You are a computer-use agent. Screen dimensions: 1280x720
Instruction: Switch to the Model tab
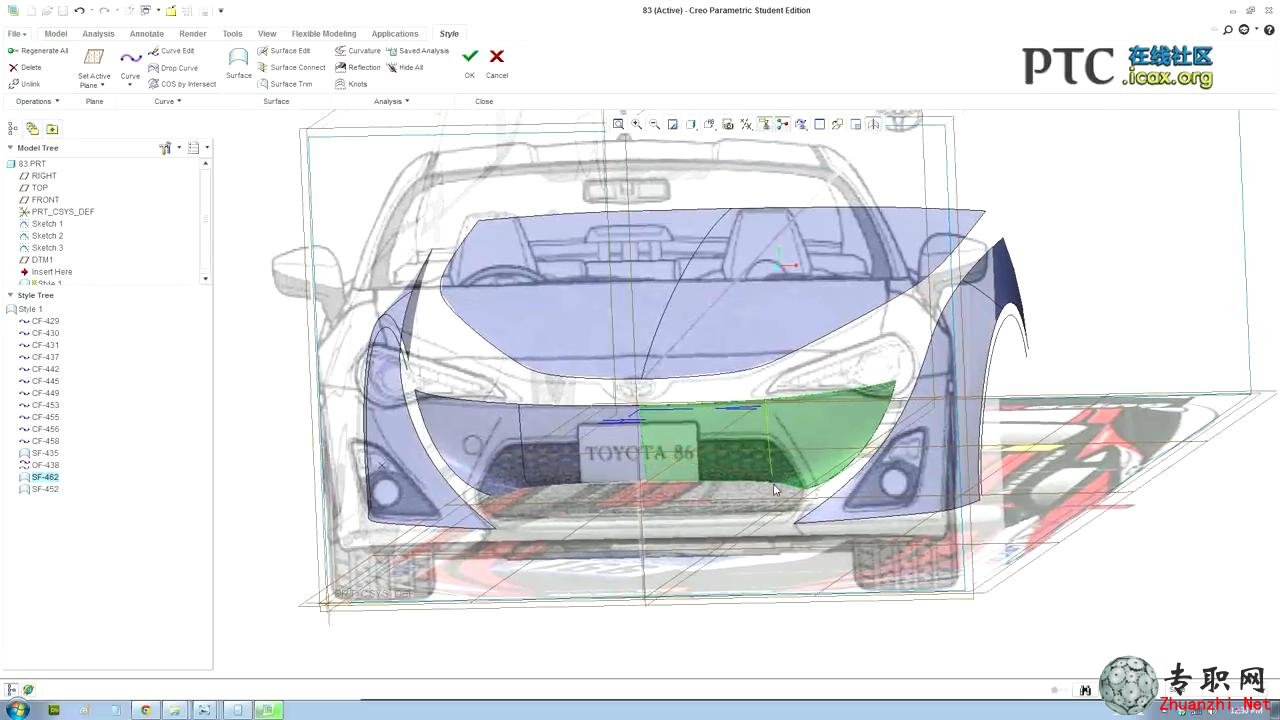(x=56, y=34)
